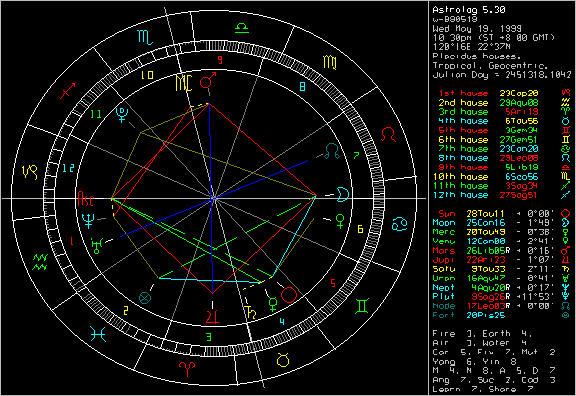Select the 7th house value 23Can20

(519, 149)
